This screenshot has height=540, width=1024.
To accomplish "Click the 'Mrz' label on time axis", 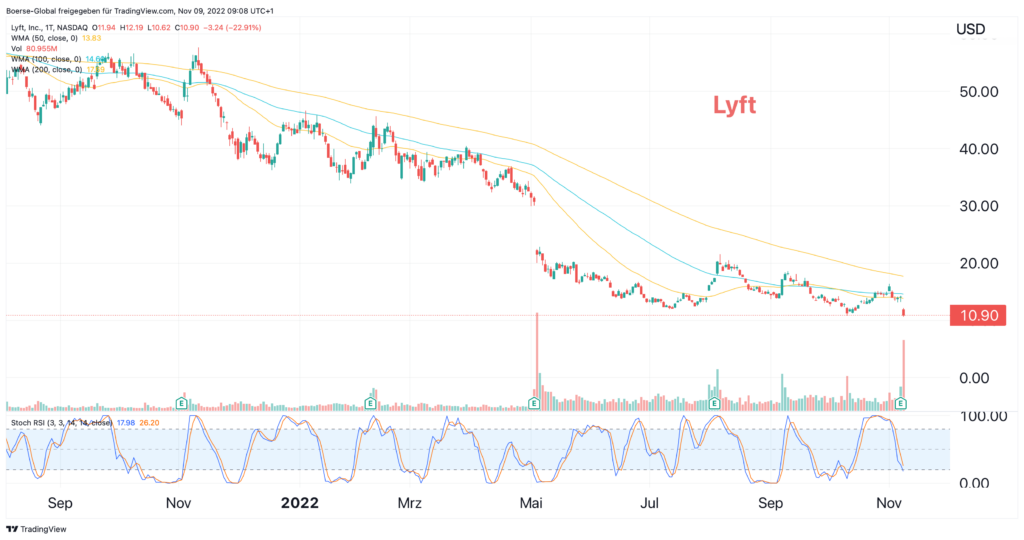I will click(x=409, y=503).
